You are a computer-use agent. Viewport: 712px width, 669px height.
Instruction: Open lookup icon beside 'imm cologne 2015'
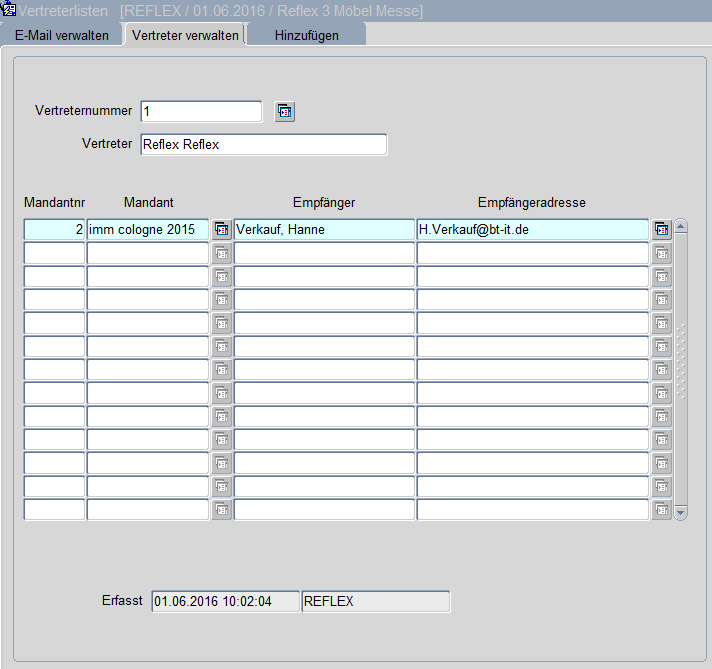pos(221,230)
